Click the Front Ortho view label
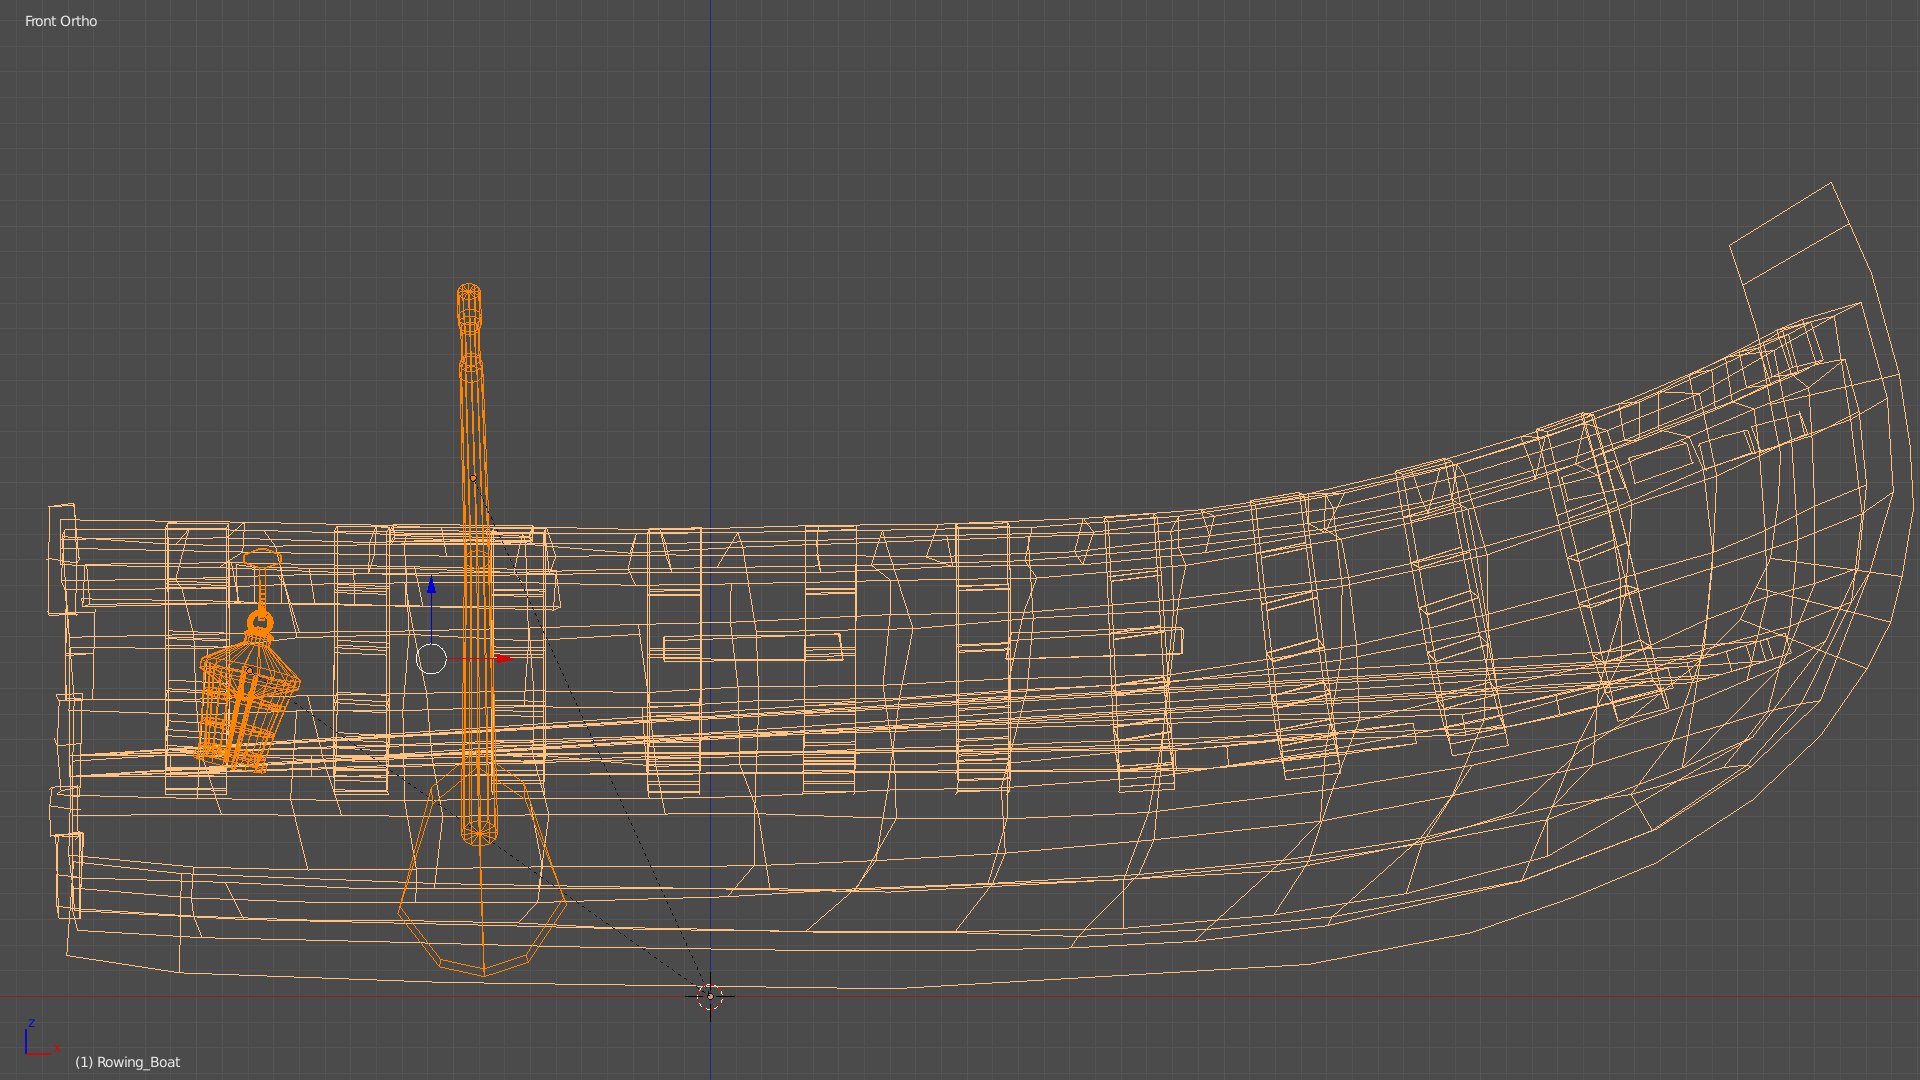Screen dimensions: 1920x1080 61,21
